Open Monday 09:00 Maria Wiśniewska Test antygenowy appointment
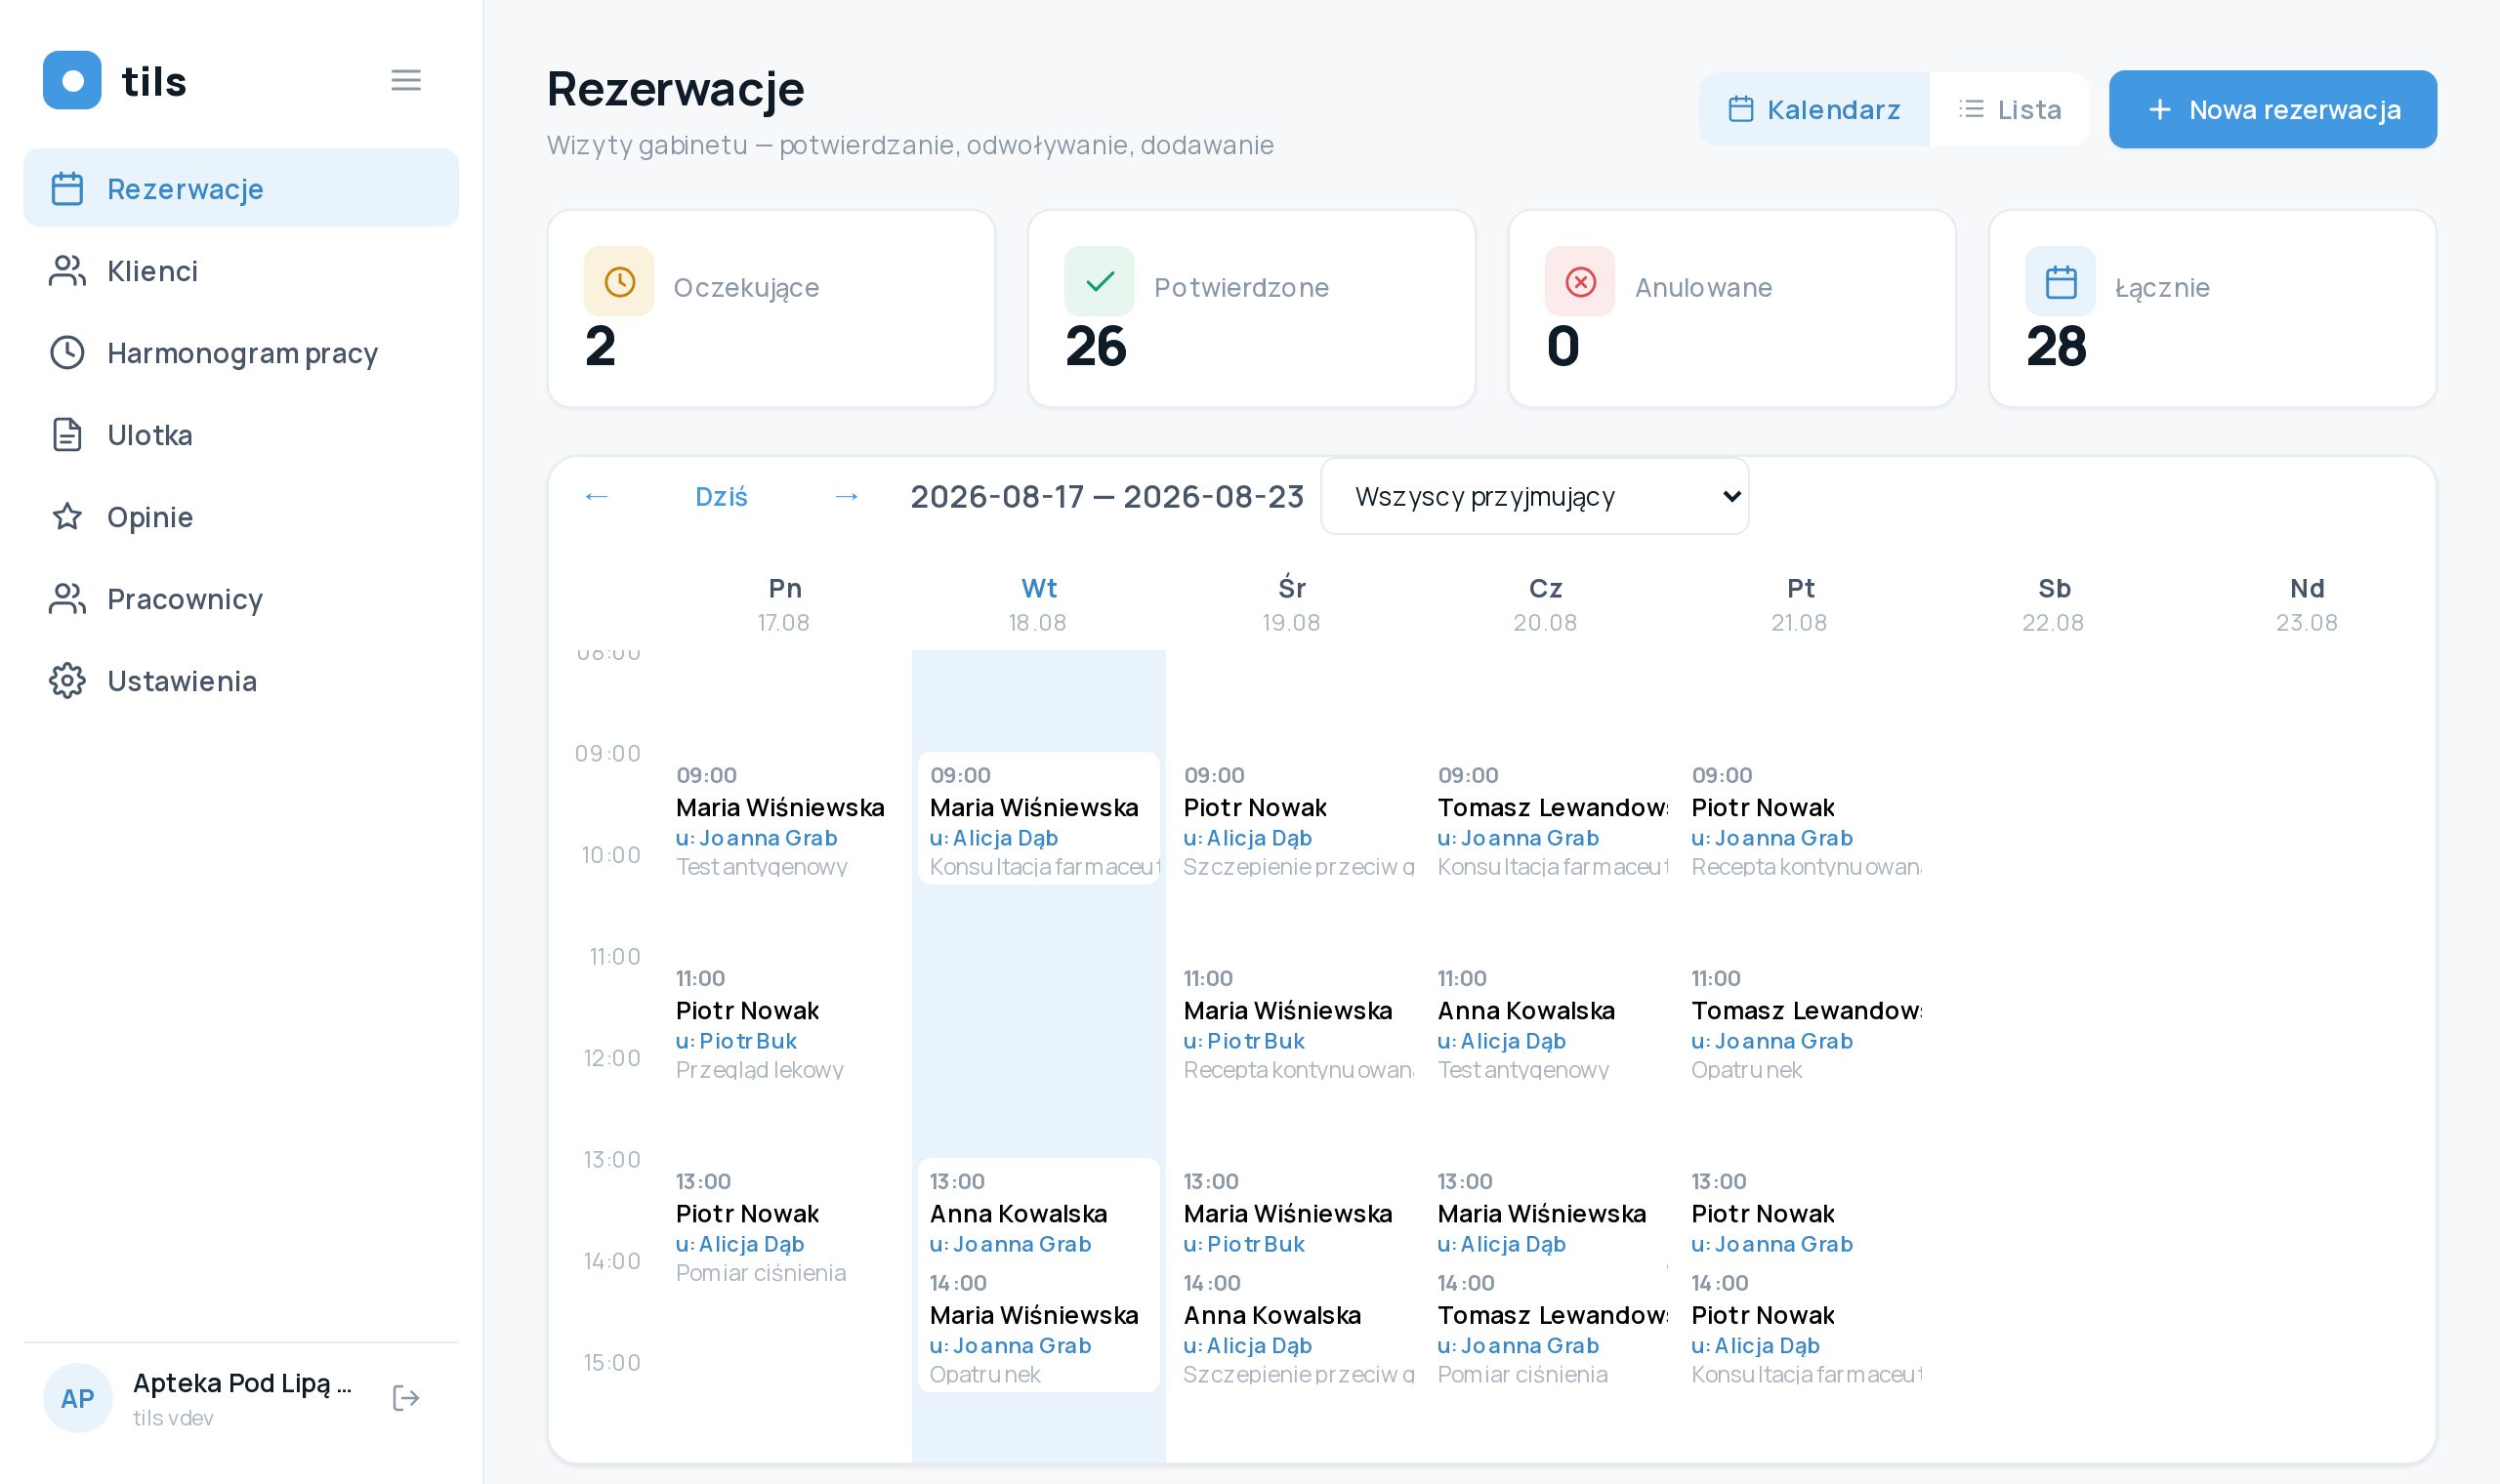 tap(785, 818)
